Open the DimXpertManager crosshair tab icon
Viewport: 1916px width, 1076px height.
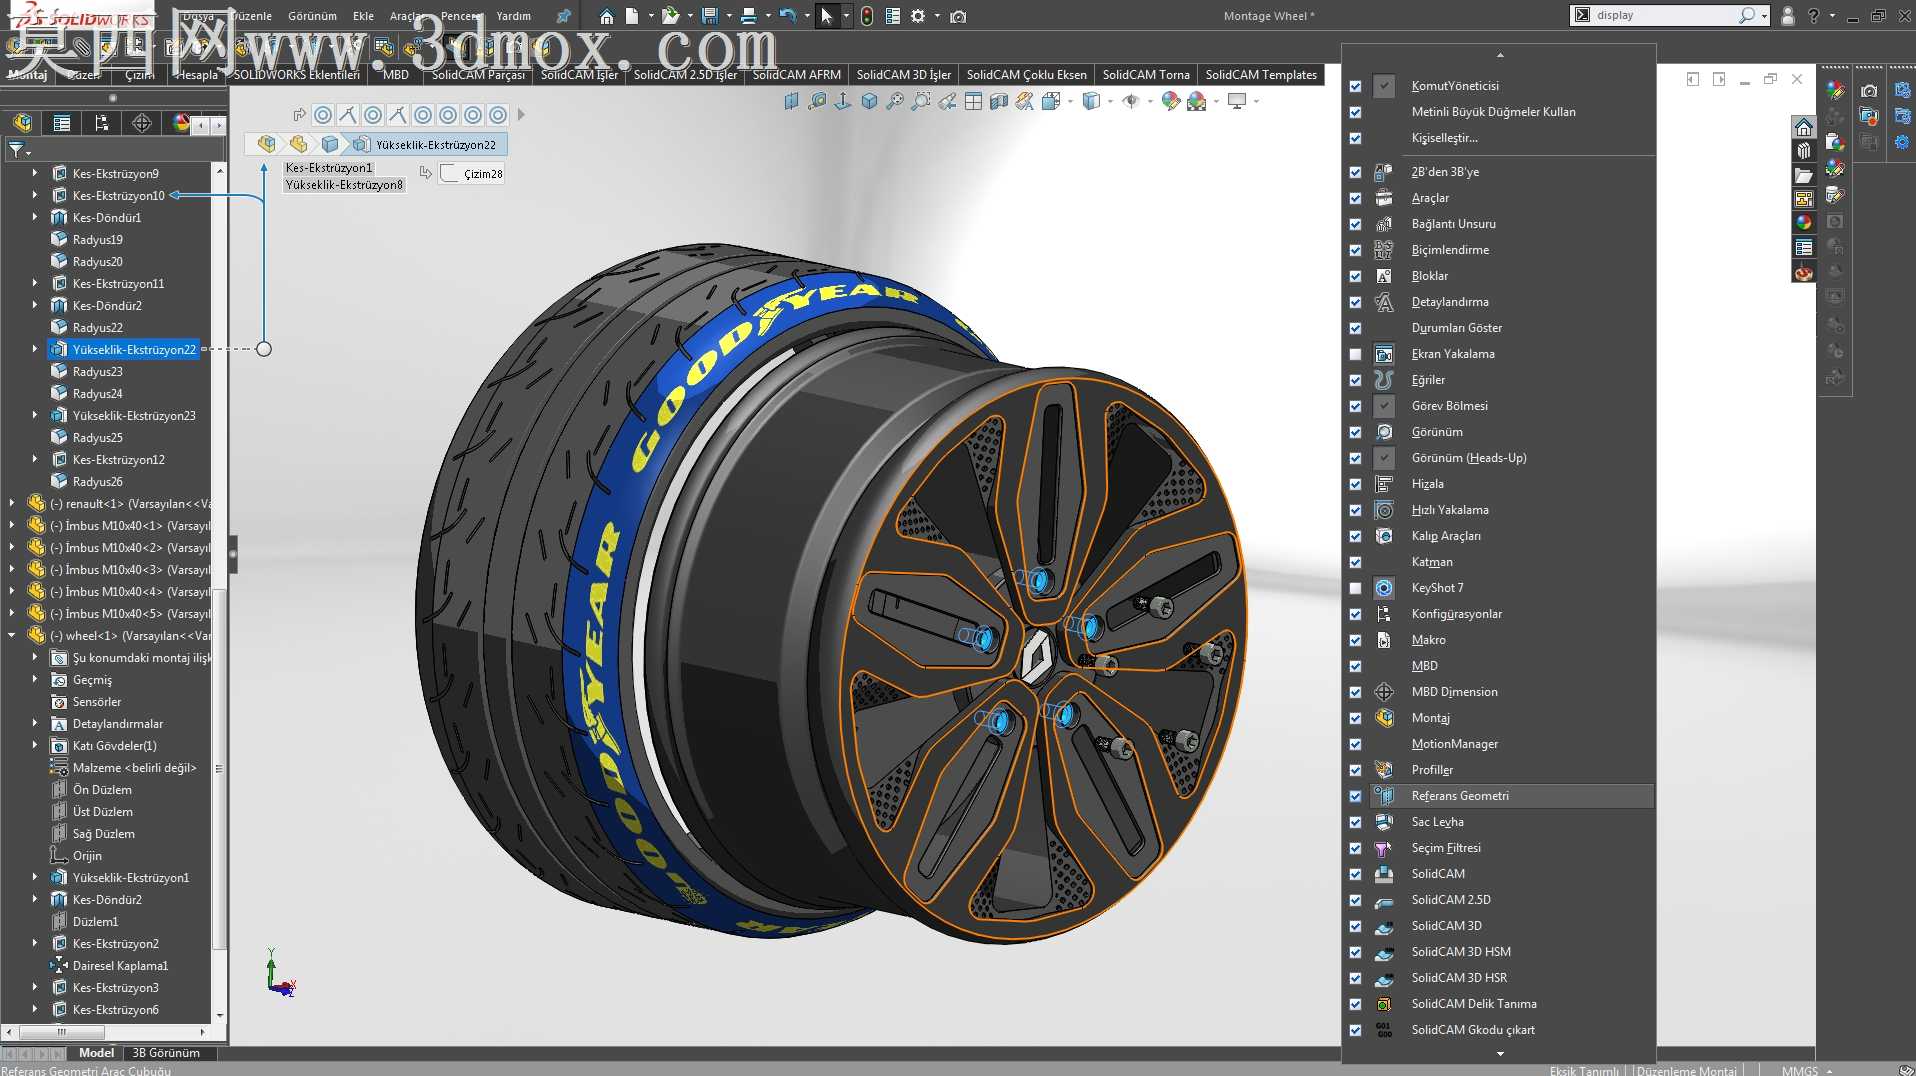pyautogui.click(x=142, y=123)
